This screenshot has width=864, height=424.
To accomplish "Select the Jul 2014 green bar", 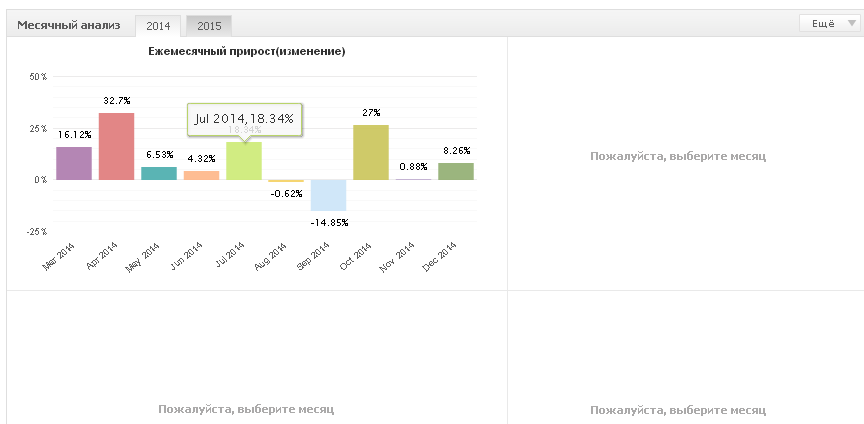I will tap(244, 161).
